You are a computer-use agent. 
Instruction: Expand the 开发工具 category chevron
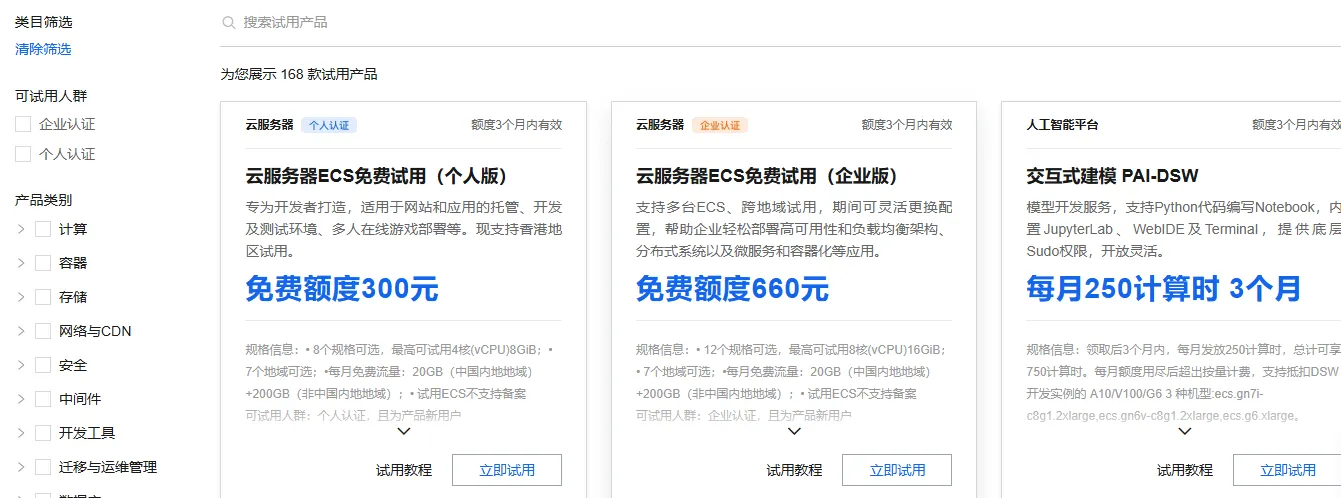coord(21,433)
